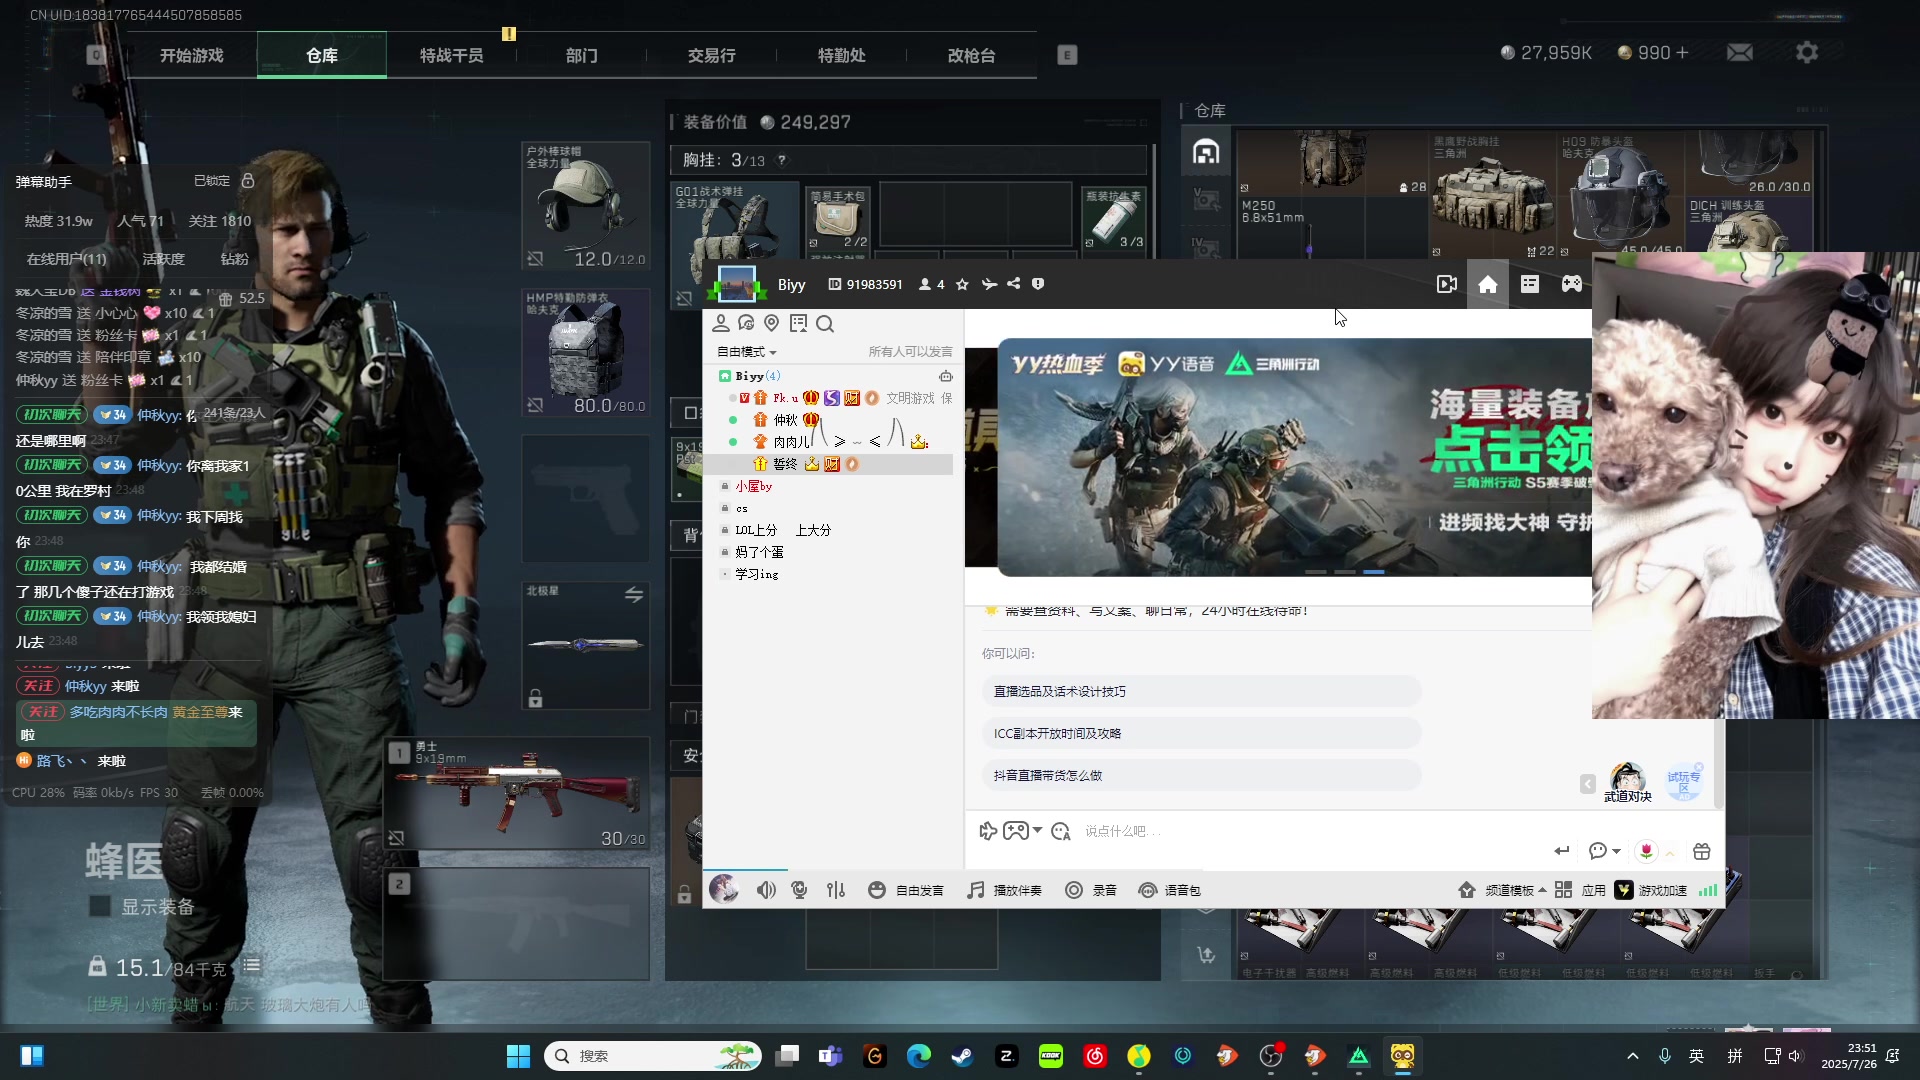Image resolution: width=1920 pixels, height=1080 pixels.
Task: Click the swap icon on 北极星 knife slot
Action: click(634, 595)
